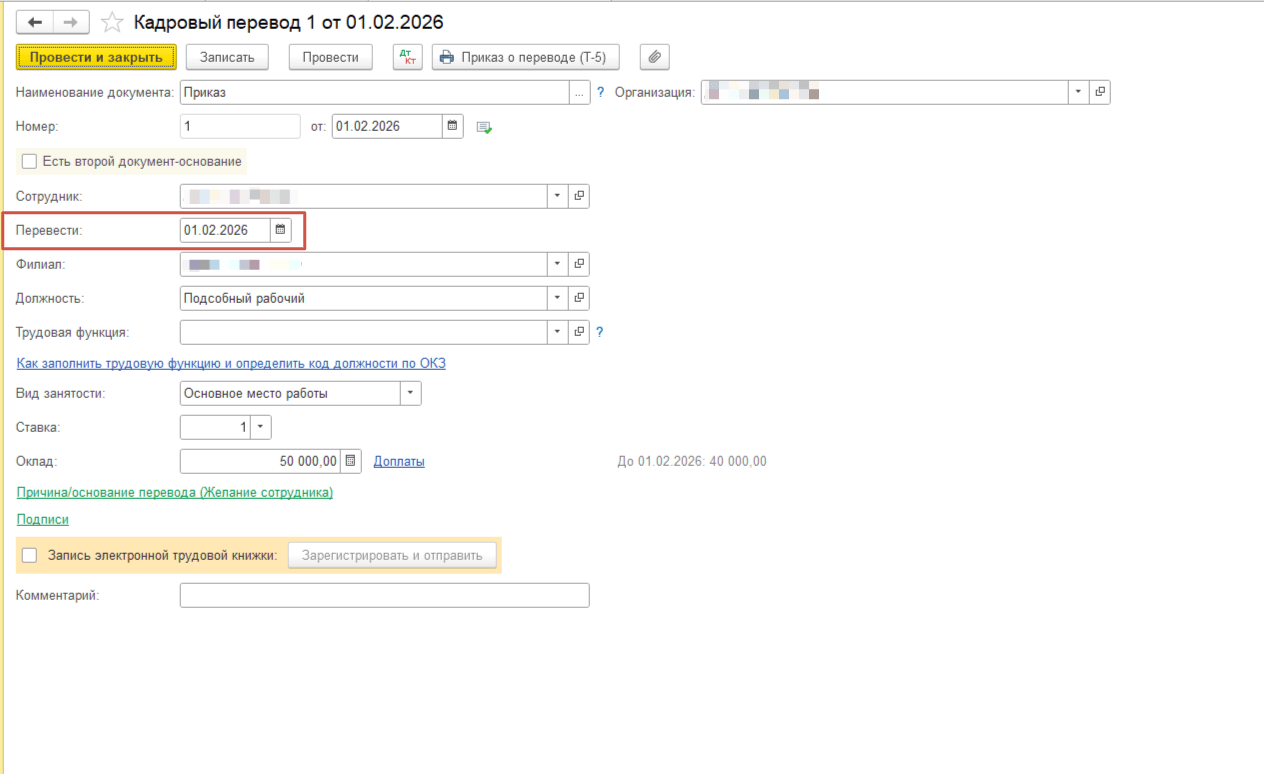Open Сотрудник record via open button
Screen dimensions: 1264x774
click(x=579, y=196)
